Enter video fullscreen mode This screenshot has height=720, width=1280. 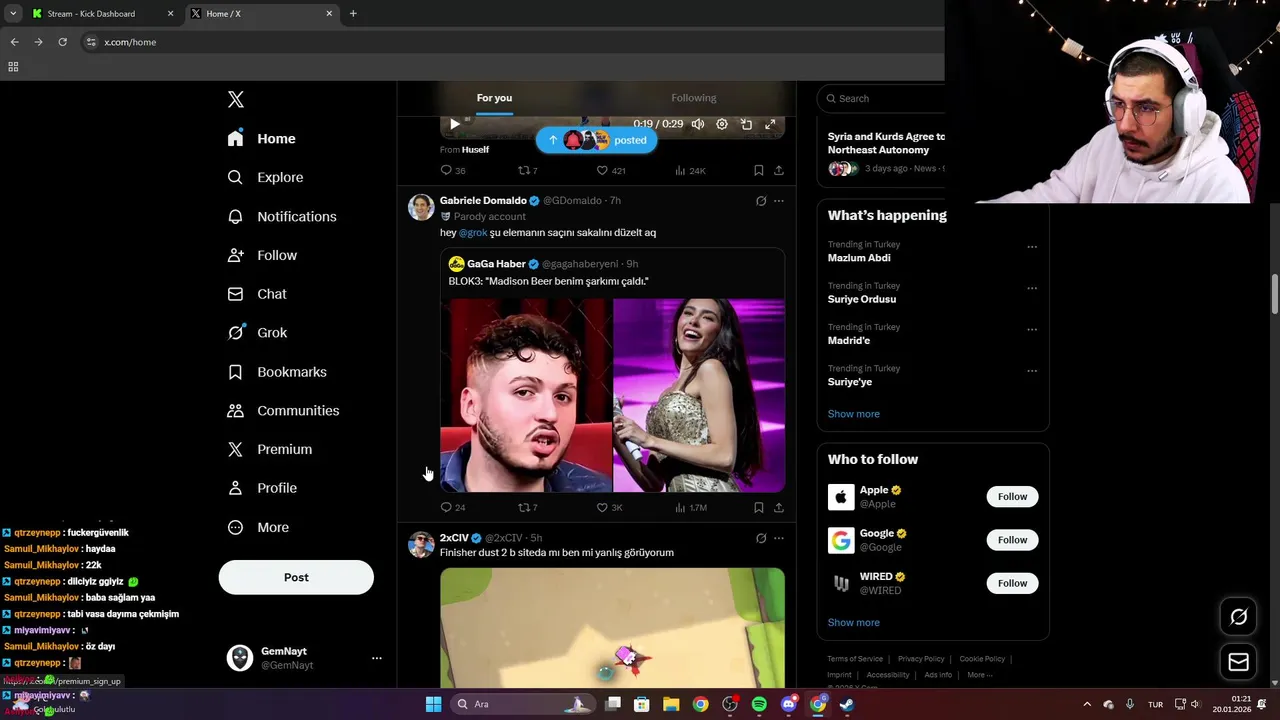(x=770, y=124)
